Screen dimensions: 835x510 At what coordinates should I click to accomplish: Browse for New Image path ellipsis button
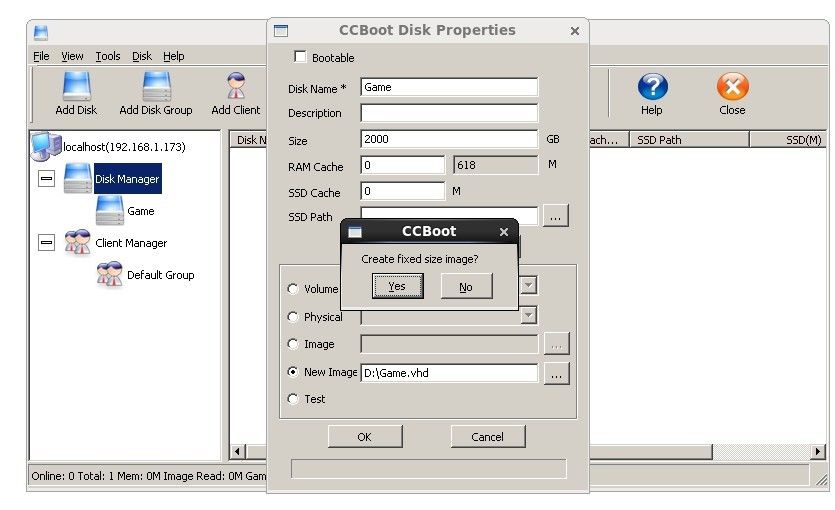tap(556, 374)
